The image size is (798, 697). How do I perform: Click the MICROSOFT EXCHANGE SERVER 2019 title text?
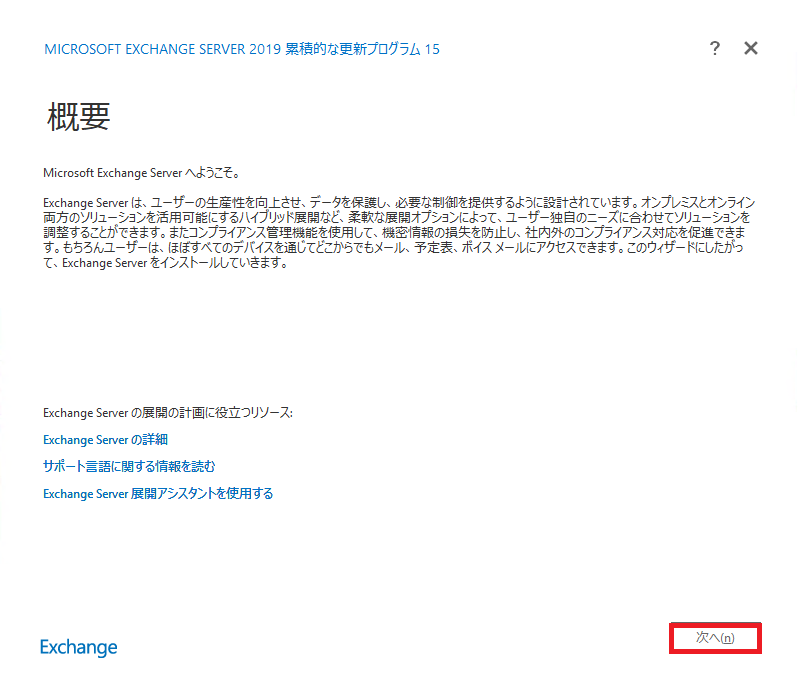coord(242,49)
